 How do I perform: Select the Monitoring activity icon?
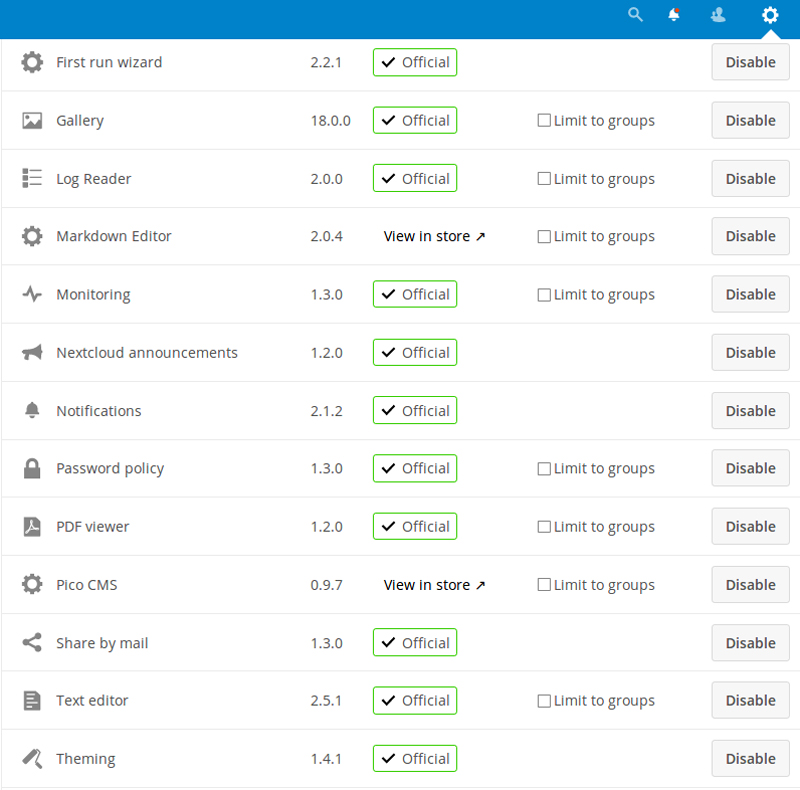[31, 294]
